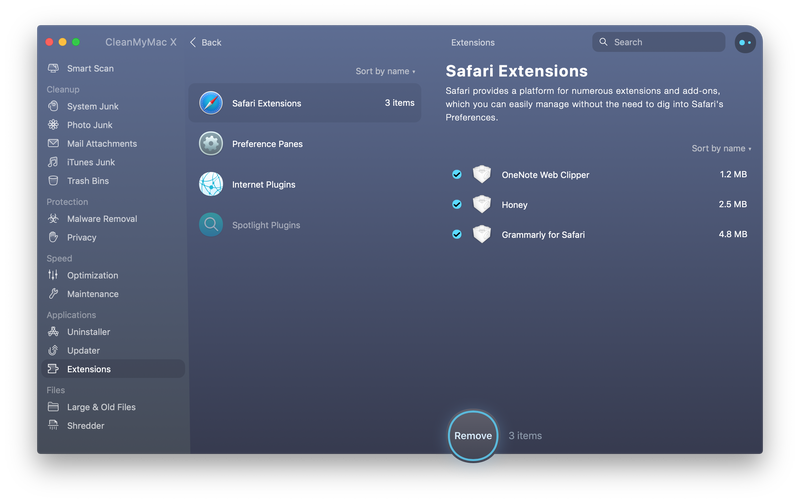Open the Mail Attachments envelope icon
Viewport: 800px width, 503px height.
(x=53, y=143)
